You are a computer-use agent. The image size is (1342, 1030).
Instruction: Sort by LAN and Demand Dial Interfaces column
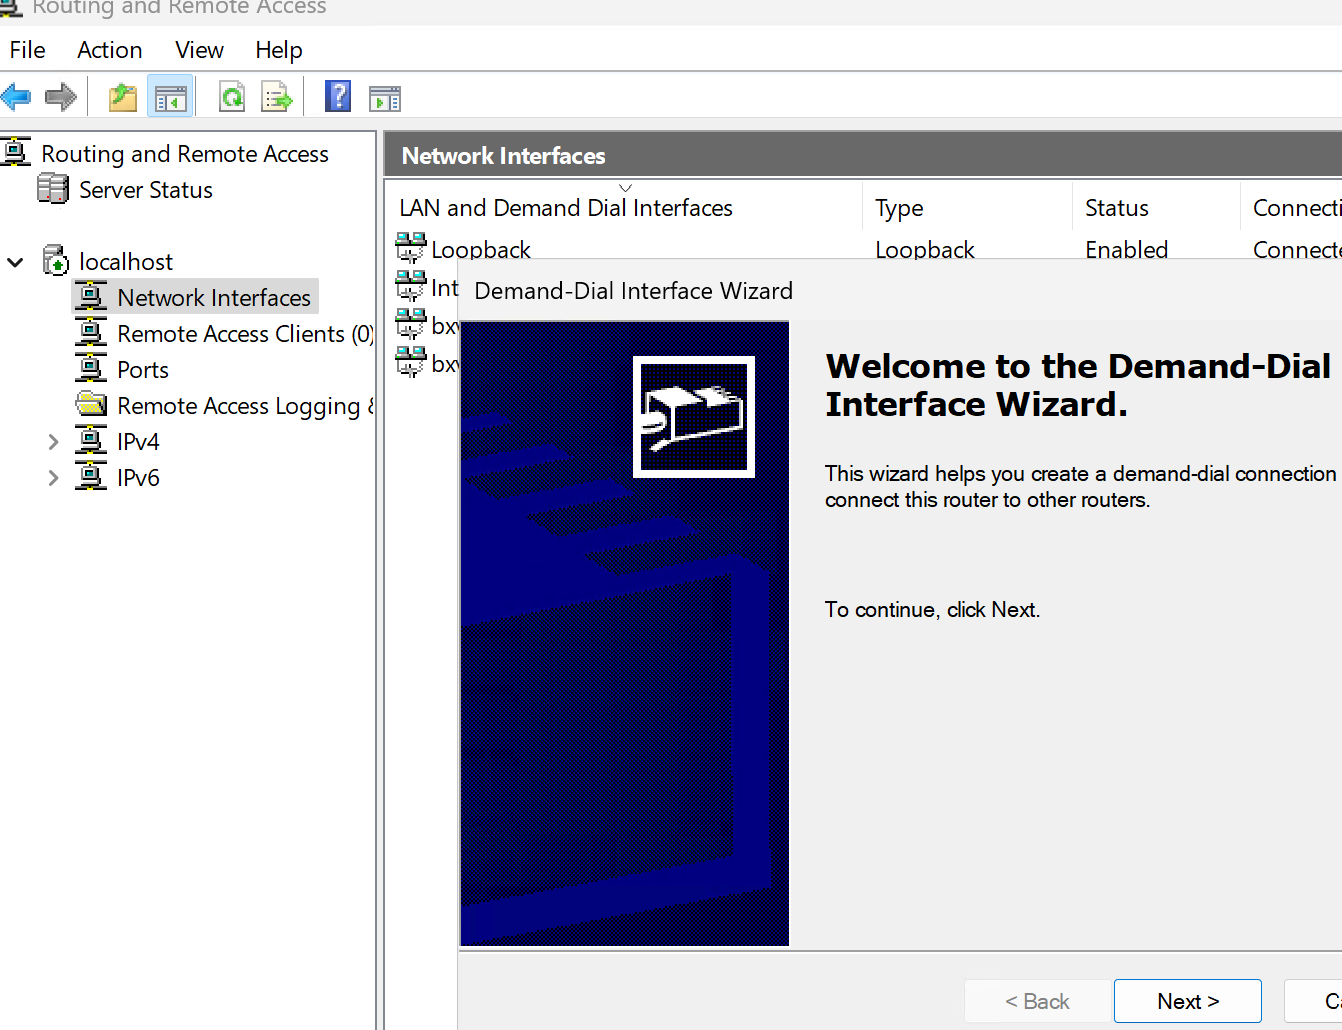[x=625, y=207]
